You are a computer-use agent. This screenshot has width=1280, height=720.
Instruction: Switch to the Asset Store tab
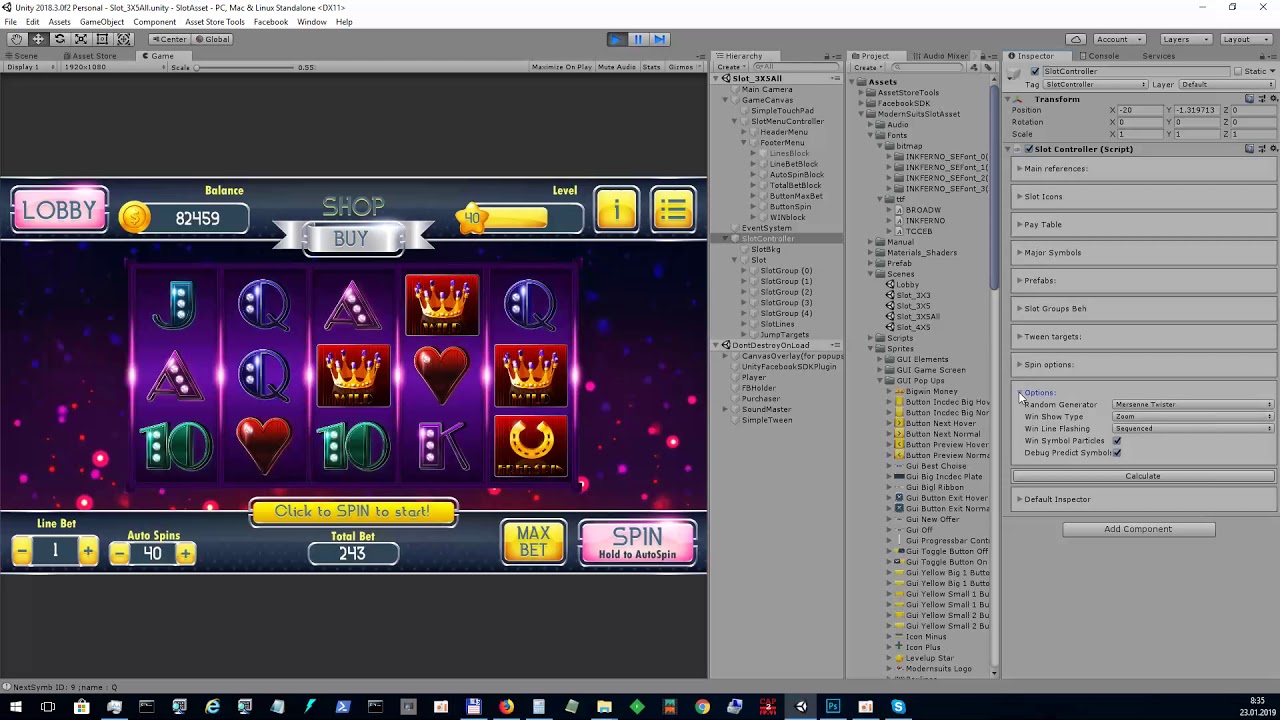click(x=92, y=56)
